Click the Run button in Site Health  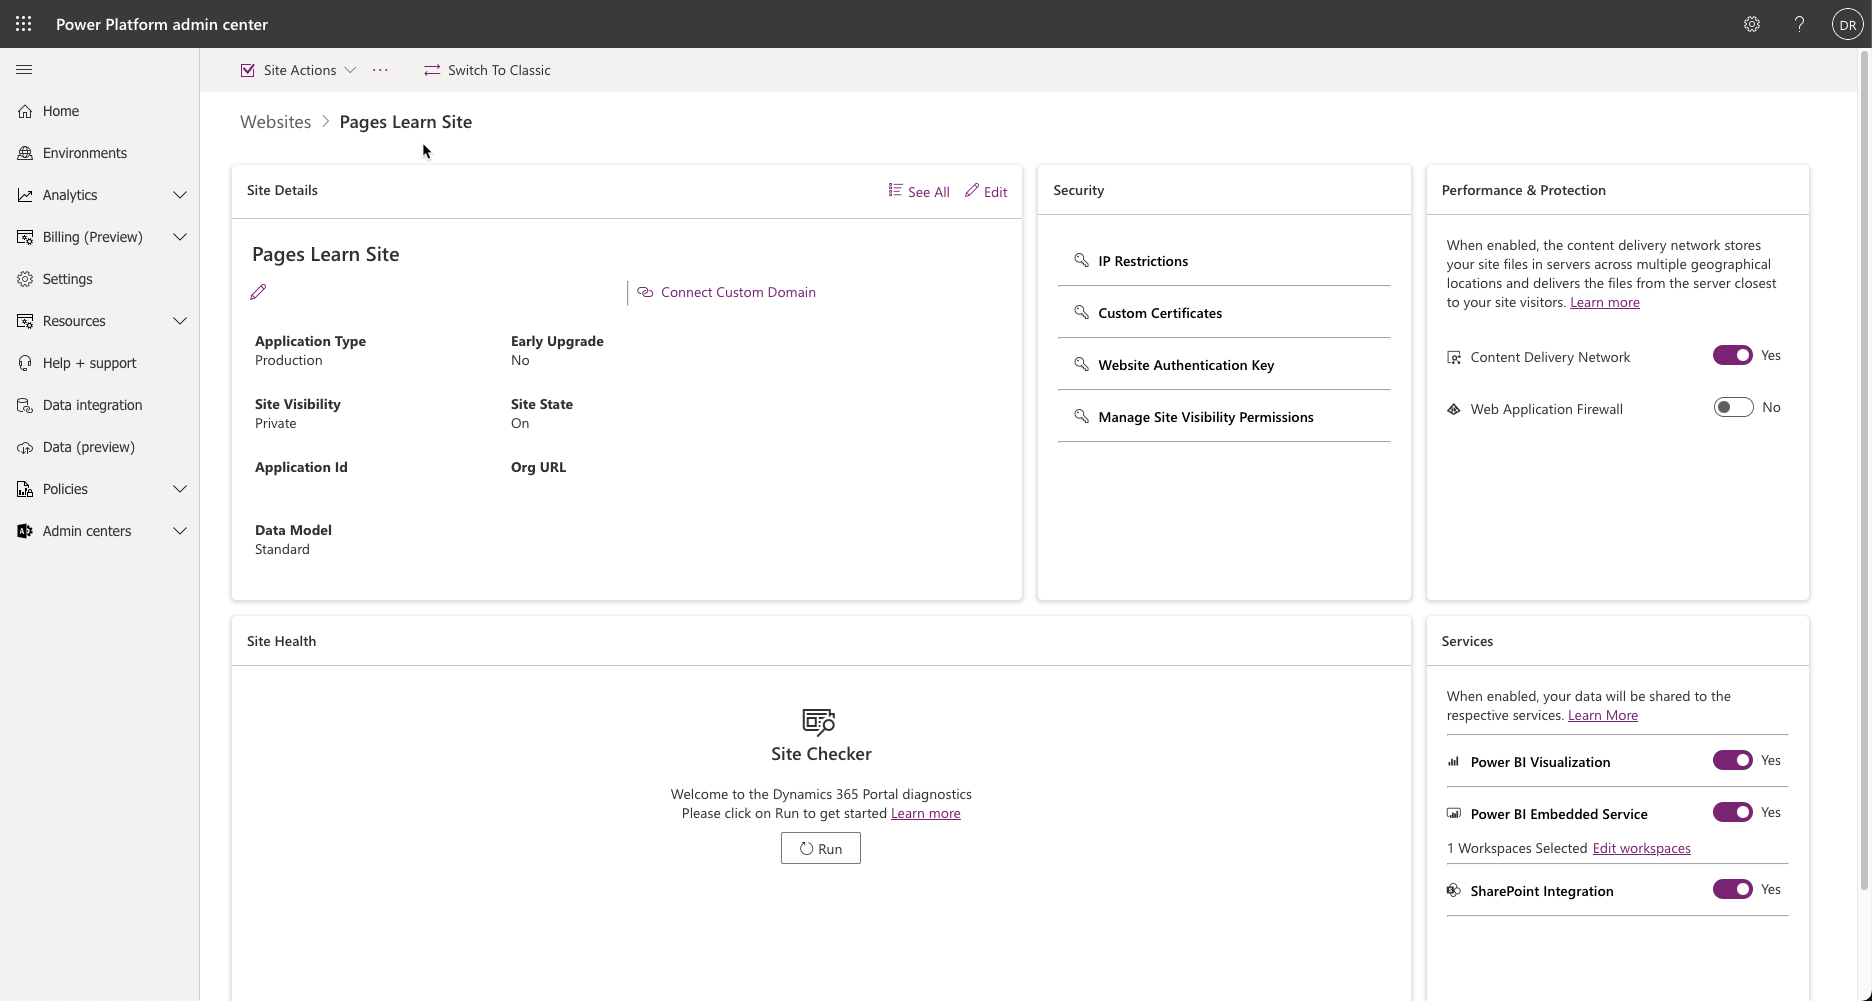pyautogui.click(x=820, y=848)
